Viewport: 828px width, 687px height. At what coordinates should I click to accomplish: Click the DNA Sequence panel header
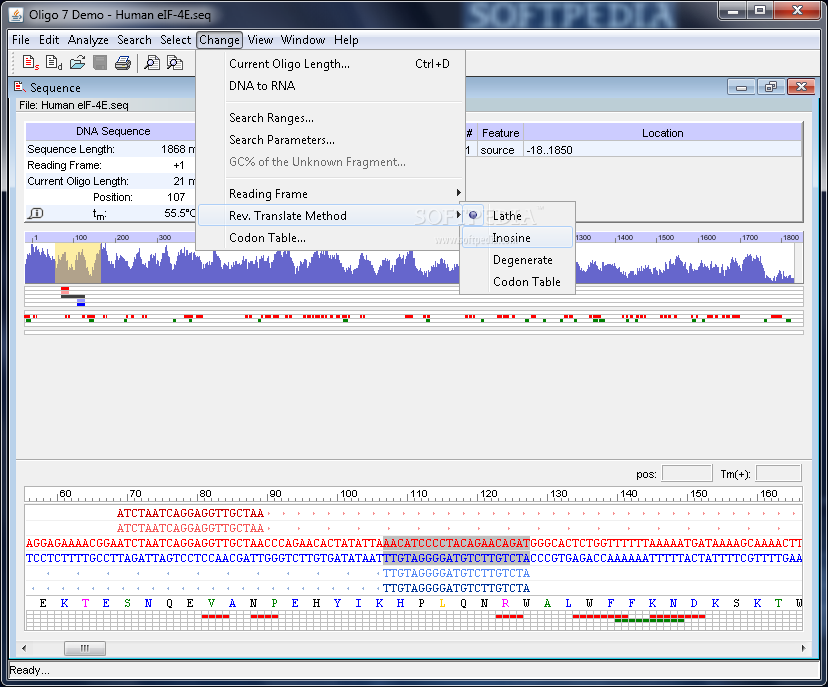pos(112,131)
